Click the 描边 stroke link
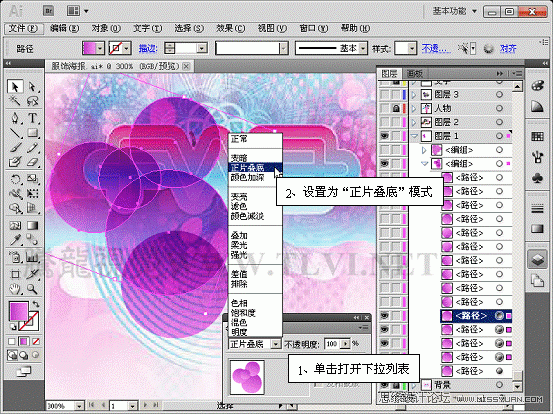The height and width of the screenshot is (414, 553). point(148,48)
